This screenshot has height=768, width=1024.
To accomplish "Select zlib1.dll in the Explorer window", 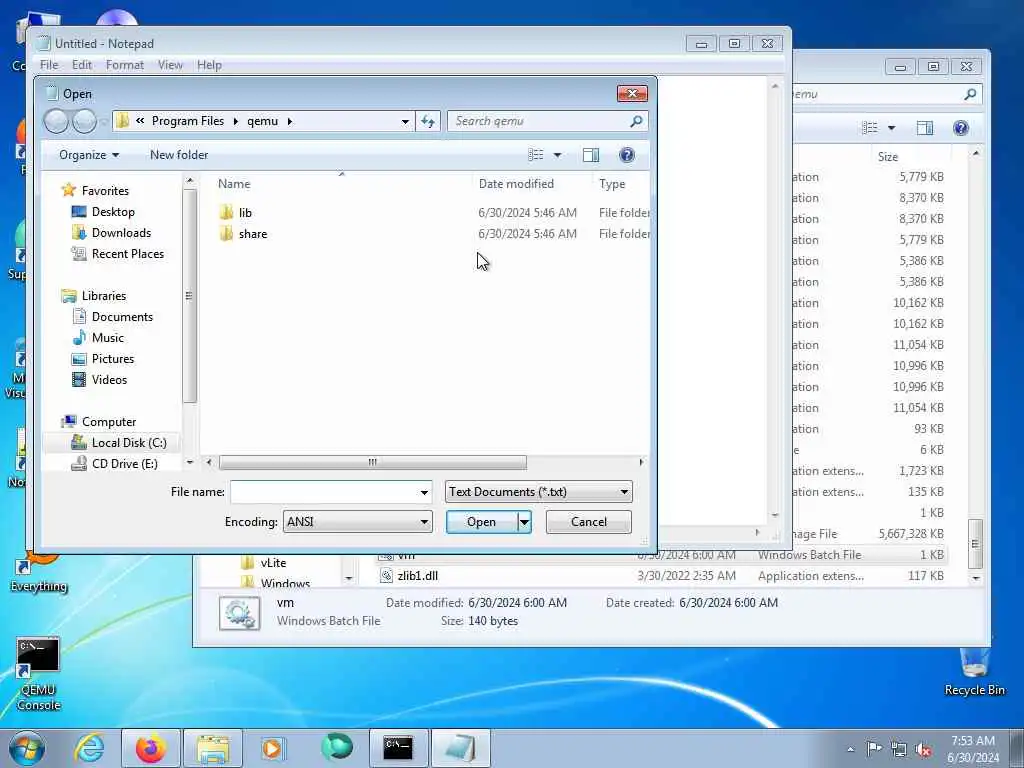I will point(418,576).
